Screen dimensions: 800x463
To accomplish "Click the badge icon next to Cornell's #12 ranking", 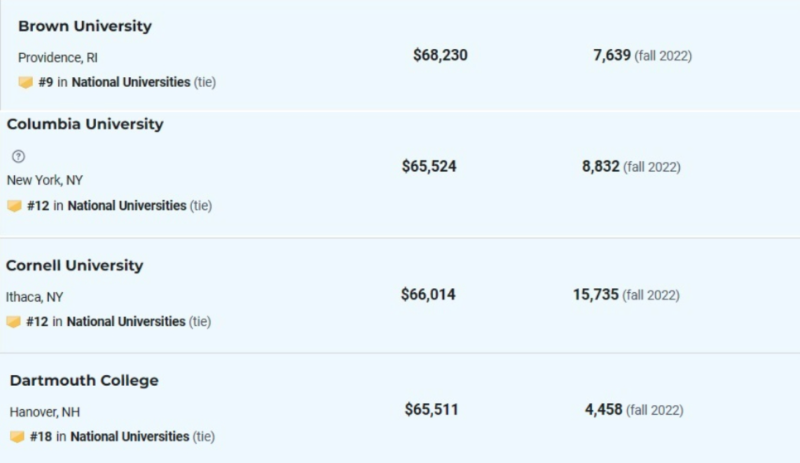I will click(x=13, y=322).
